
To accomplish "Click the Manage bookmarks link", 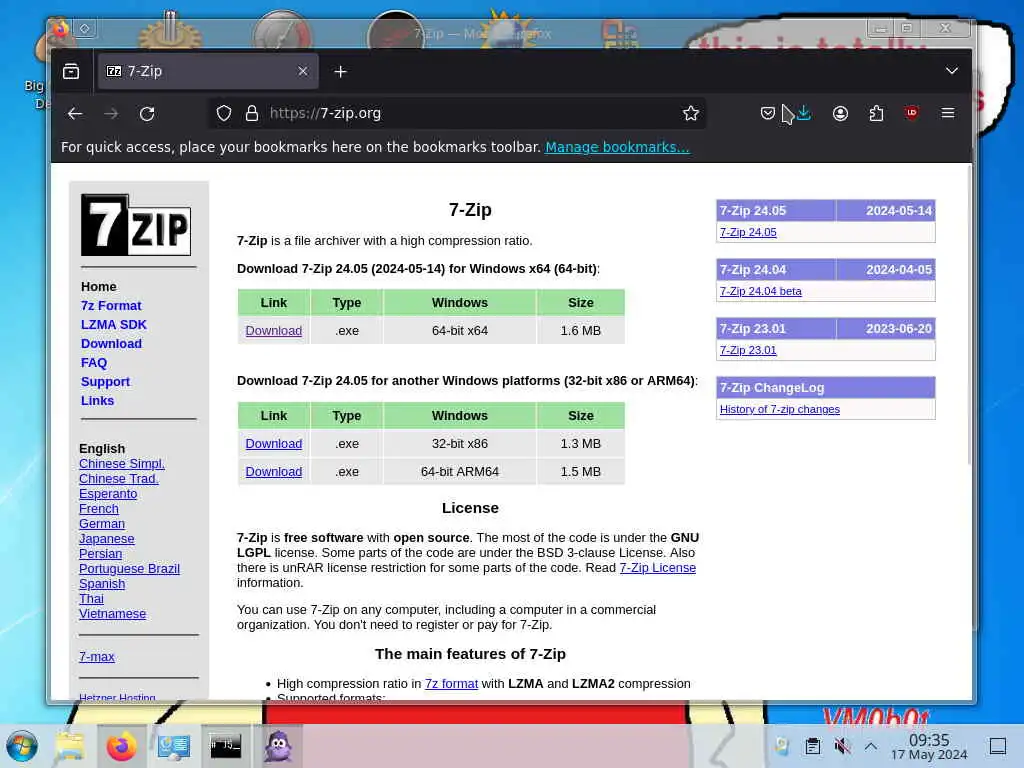I will click(617, 147).
